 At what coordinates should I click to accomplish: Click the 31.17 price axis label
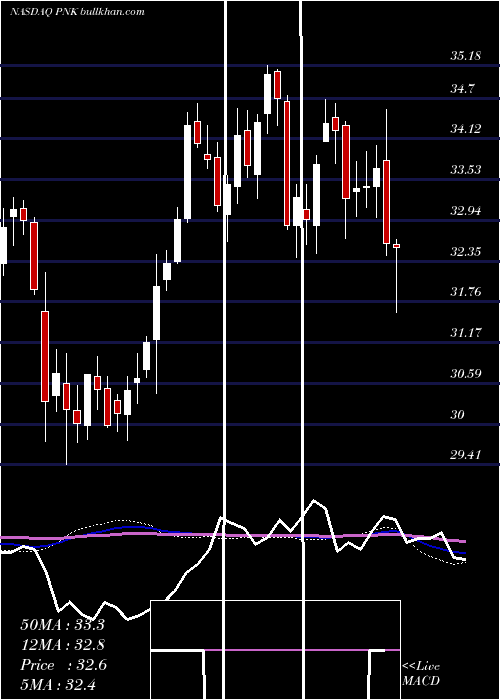[x=466, y=333]
